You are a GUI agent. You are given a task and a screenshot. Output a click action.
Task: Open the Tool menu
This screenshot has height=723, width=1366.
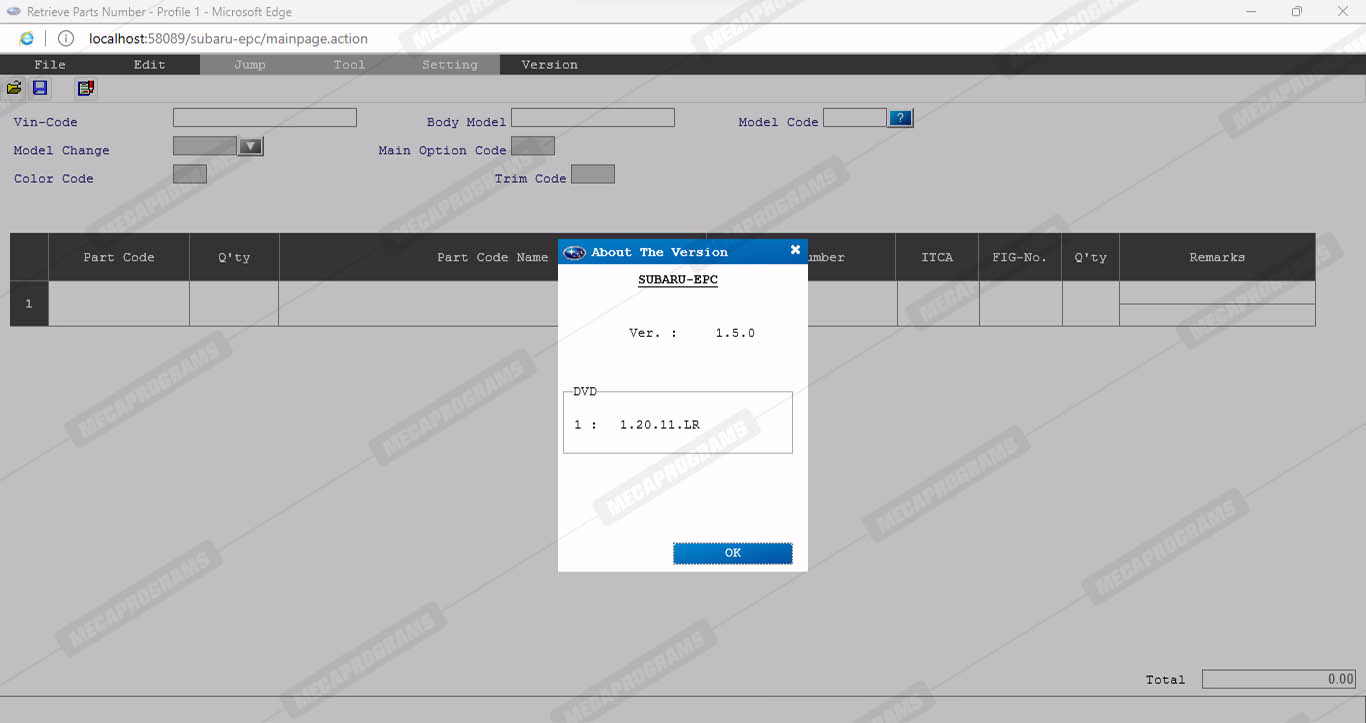350,65
